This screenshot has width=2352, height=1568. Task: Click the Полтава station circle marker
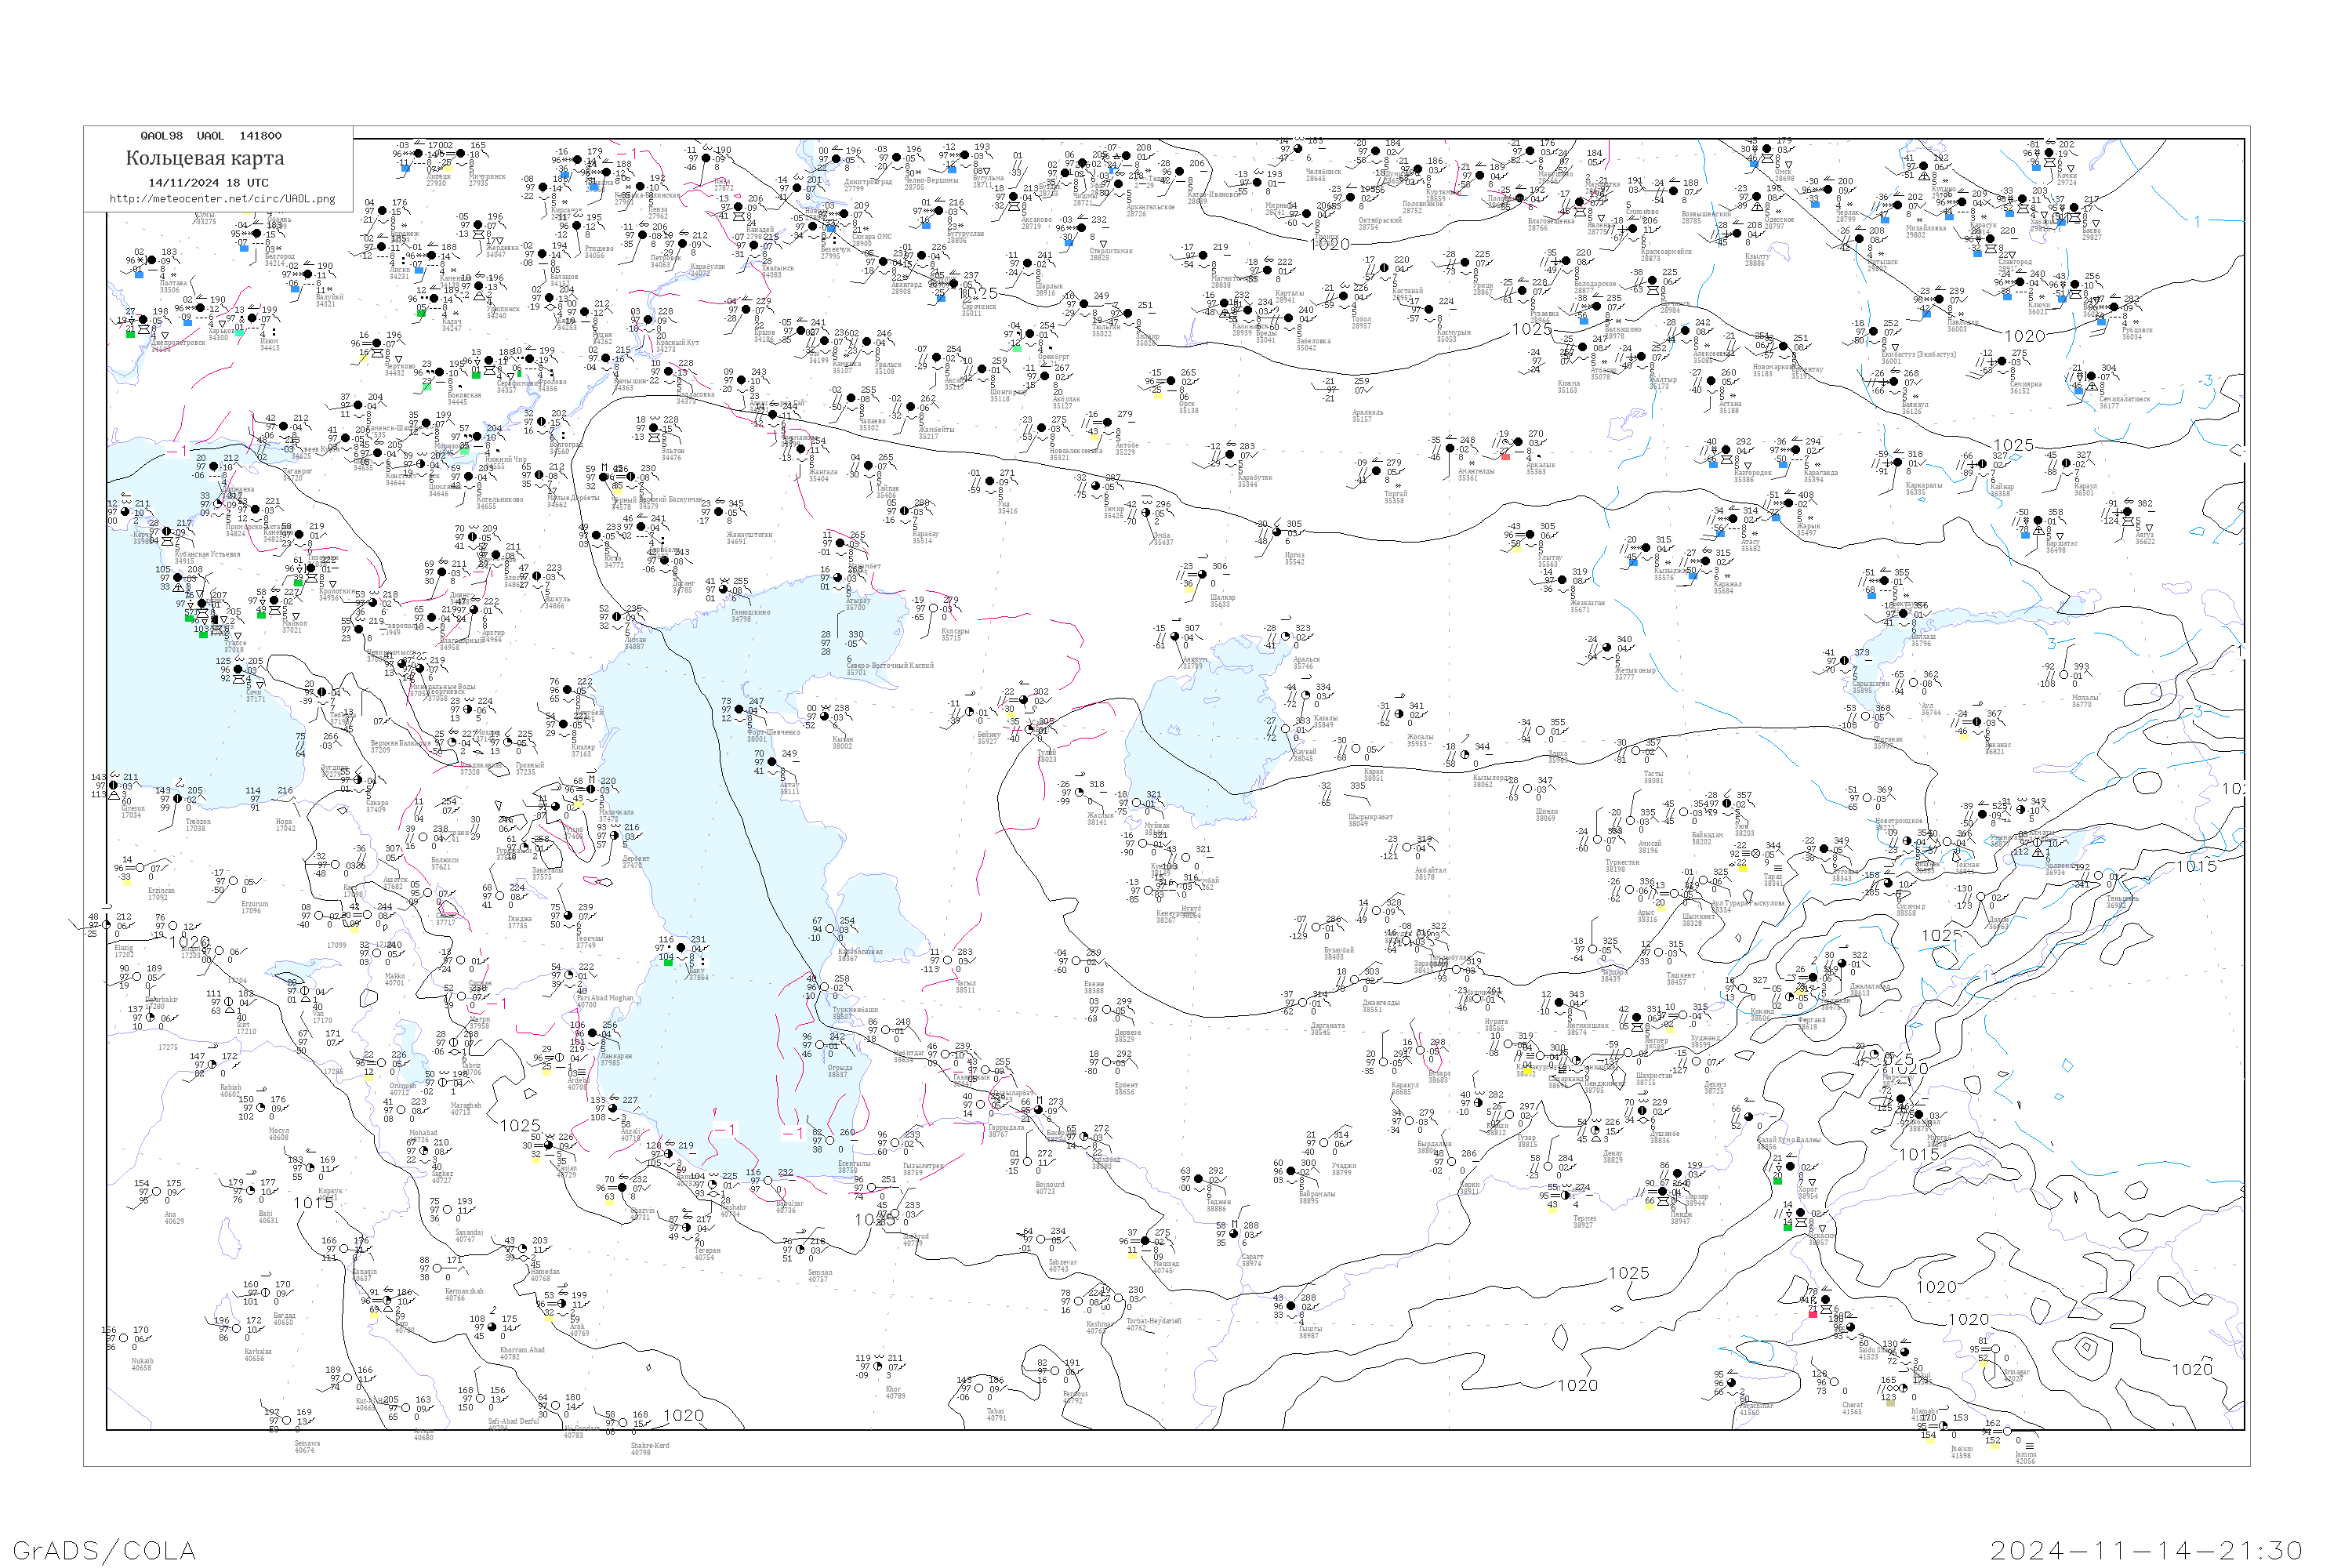152,261
